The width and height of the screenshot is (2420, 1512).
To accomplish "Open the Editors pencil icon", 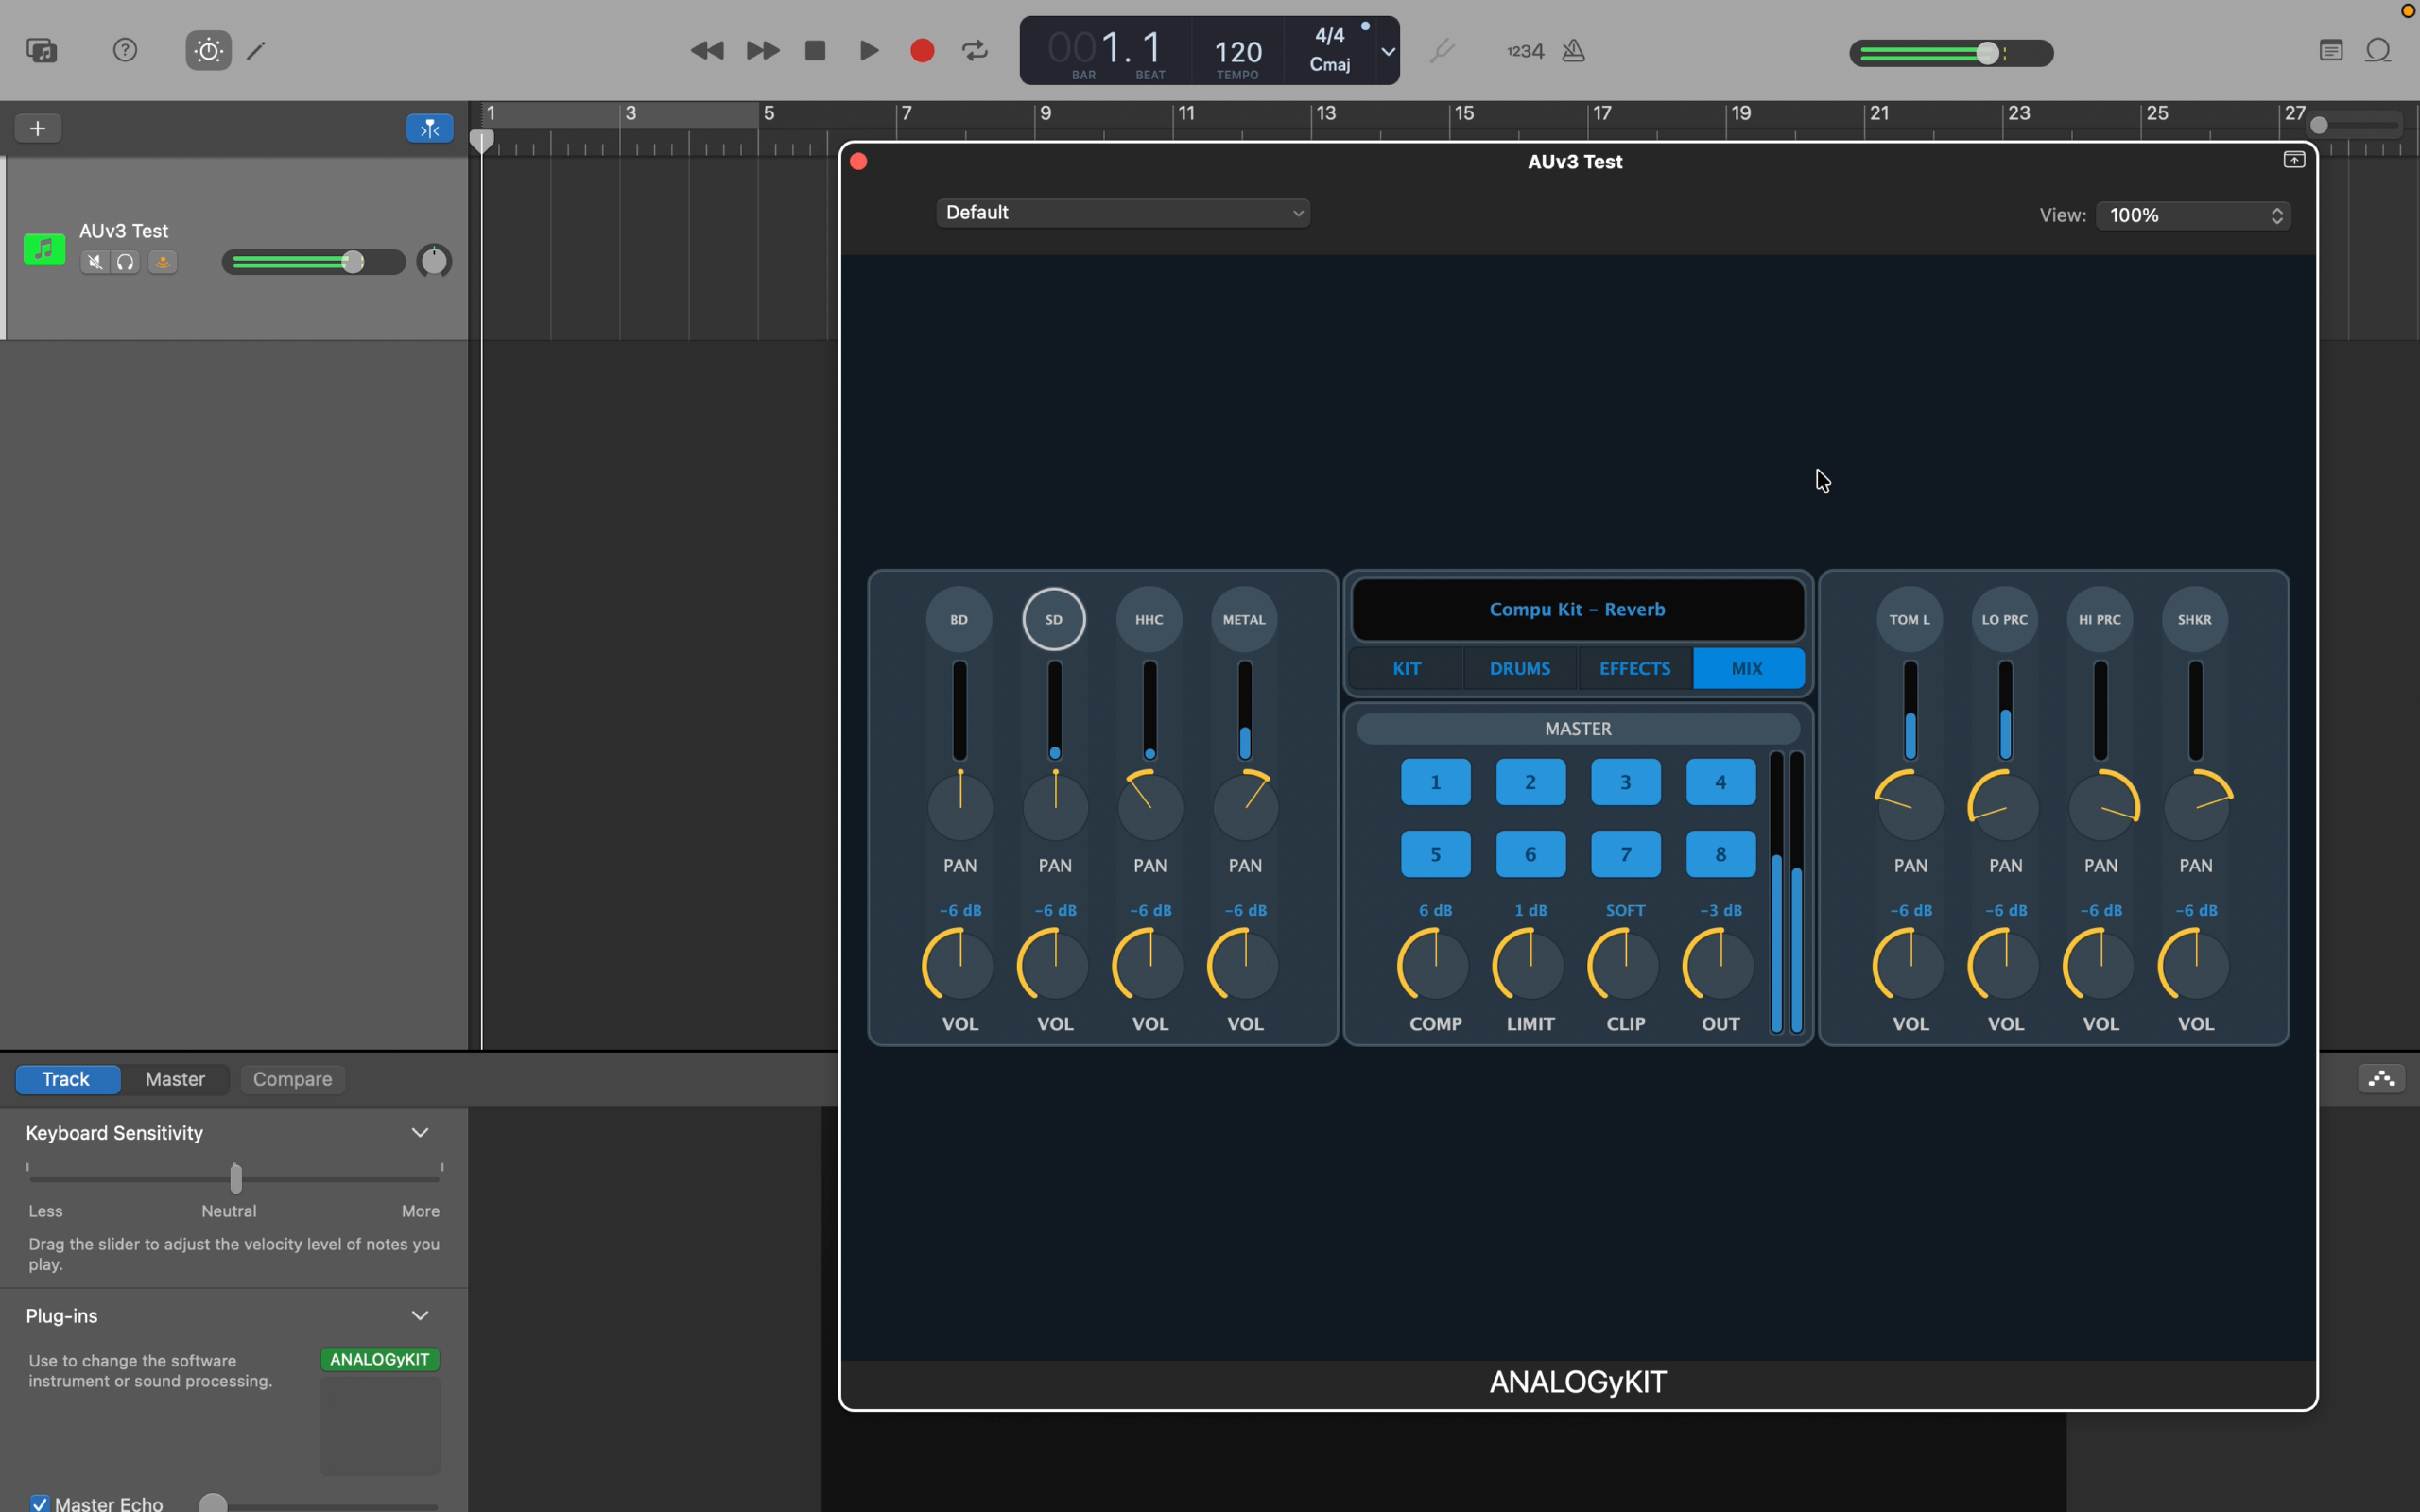I will (x=257, y=50).
